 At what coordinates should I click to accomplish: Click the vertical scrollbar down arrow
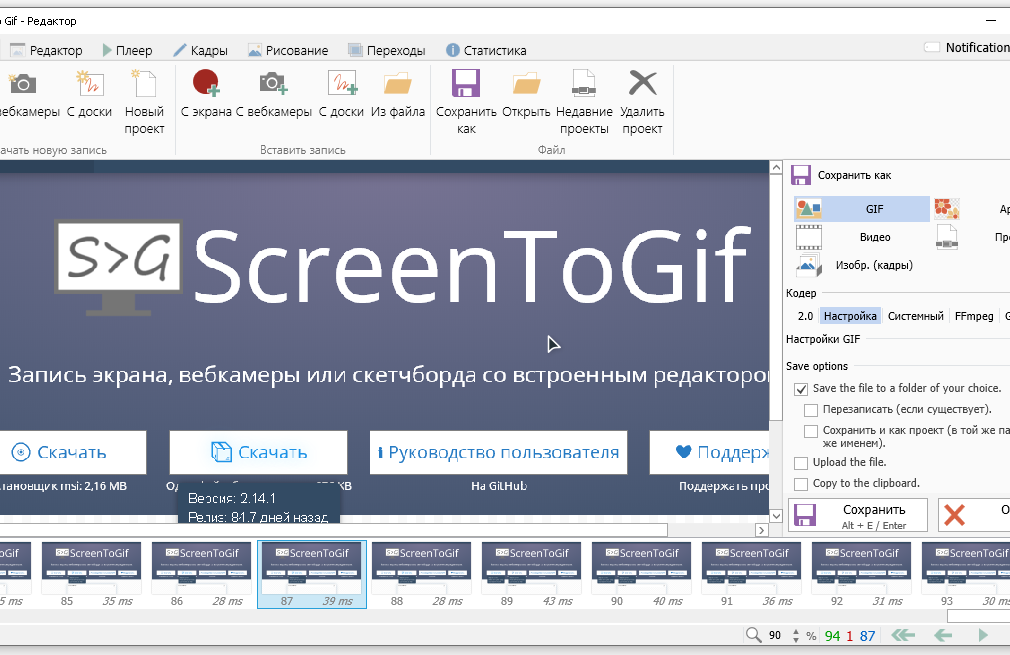[x=776, y=516]
